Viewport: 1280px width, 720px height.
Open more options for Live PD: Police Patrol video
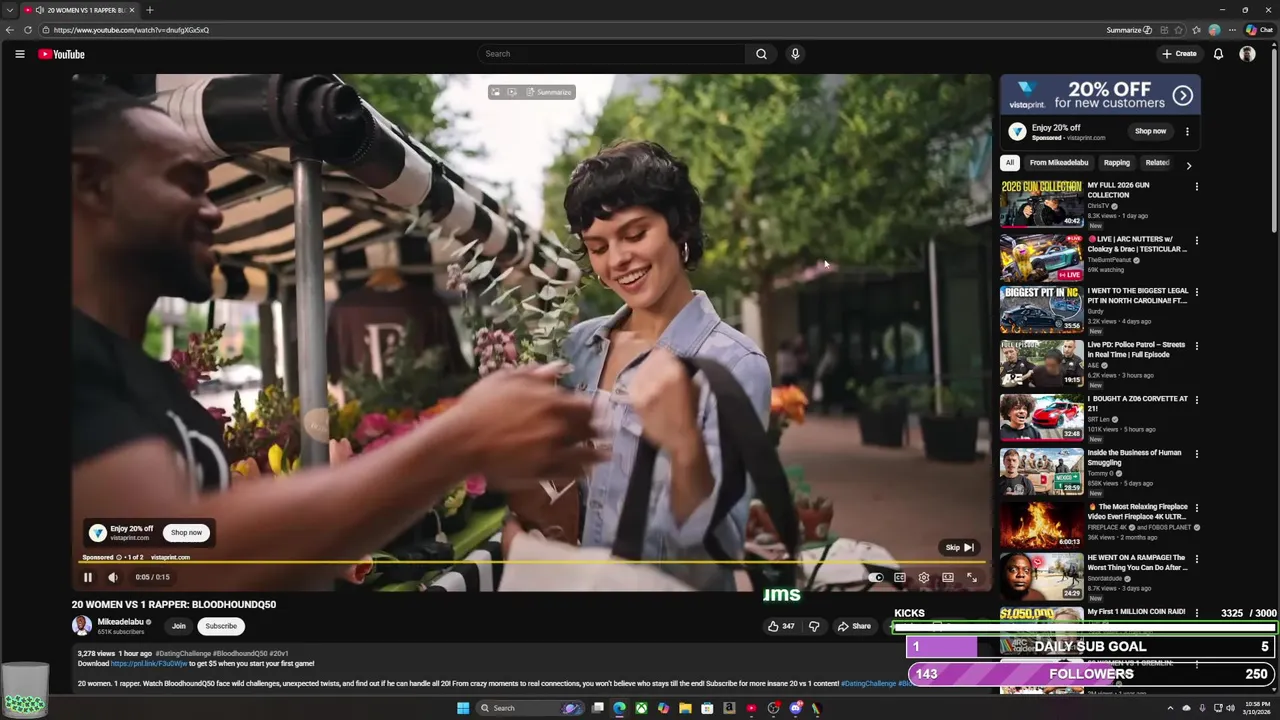point(1196,346)
